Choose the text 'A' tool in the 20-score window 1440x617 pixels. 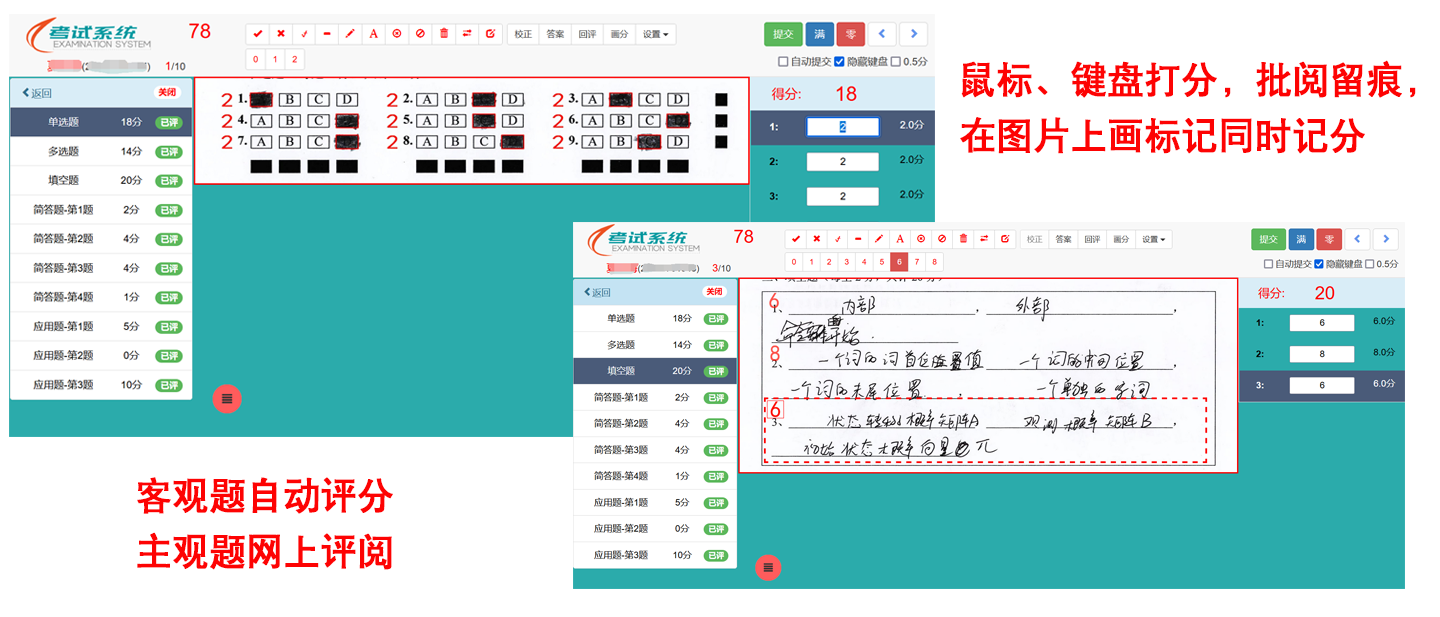click(900, 239)
